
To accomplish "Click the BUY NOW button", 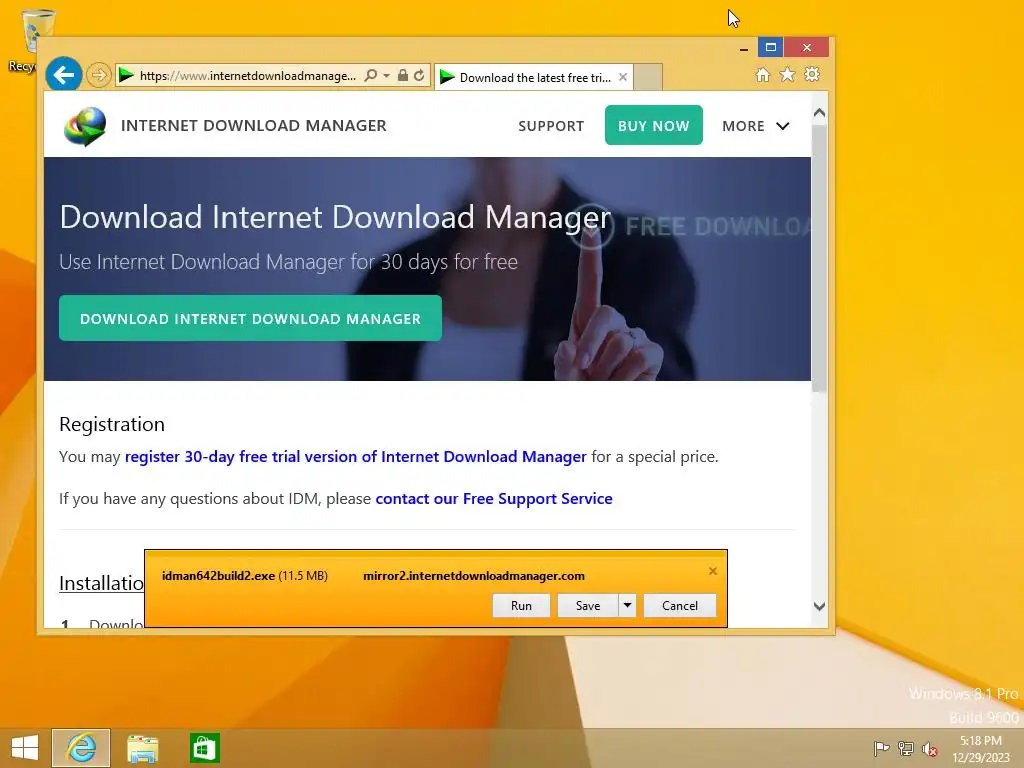I will [x=654, y=125].
